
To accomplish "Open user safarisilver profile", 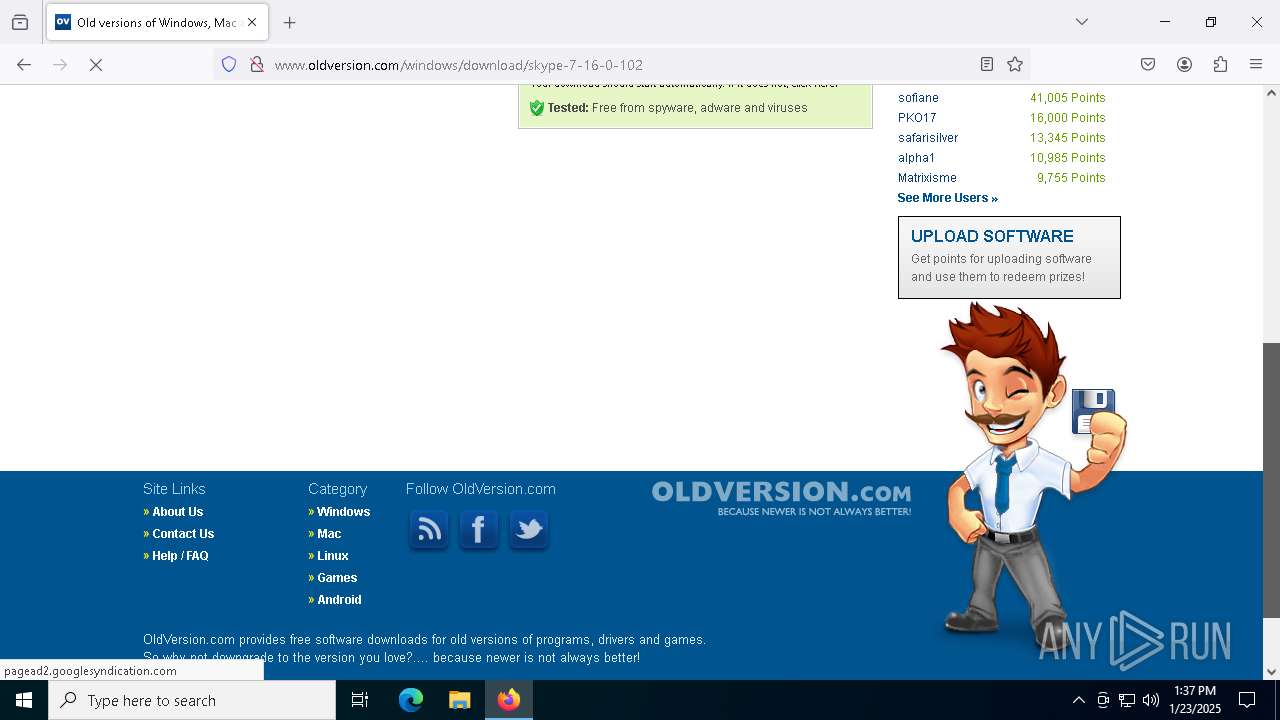I will click(928, 138).
